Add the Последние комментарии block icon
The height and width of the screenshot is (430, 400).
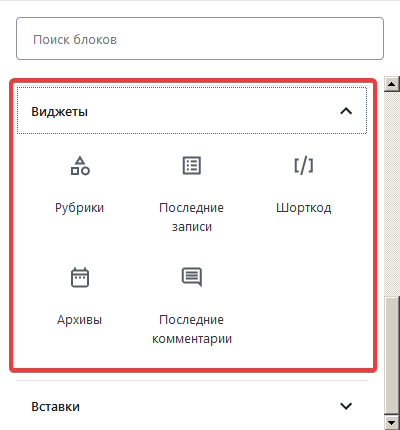pyautogui.click(x=192, y=277)
